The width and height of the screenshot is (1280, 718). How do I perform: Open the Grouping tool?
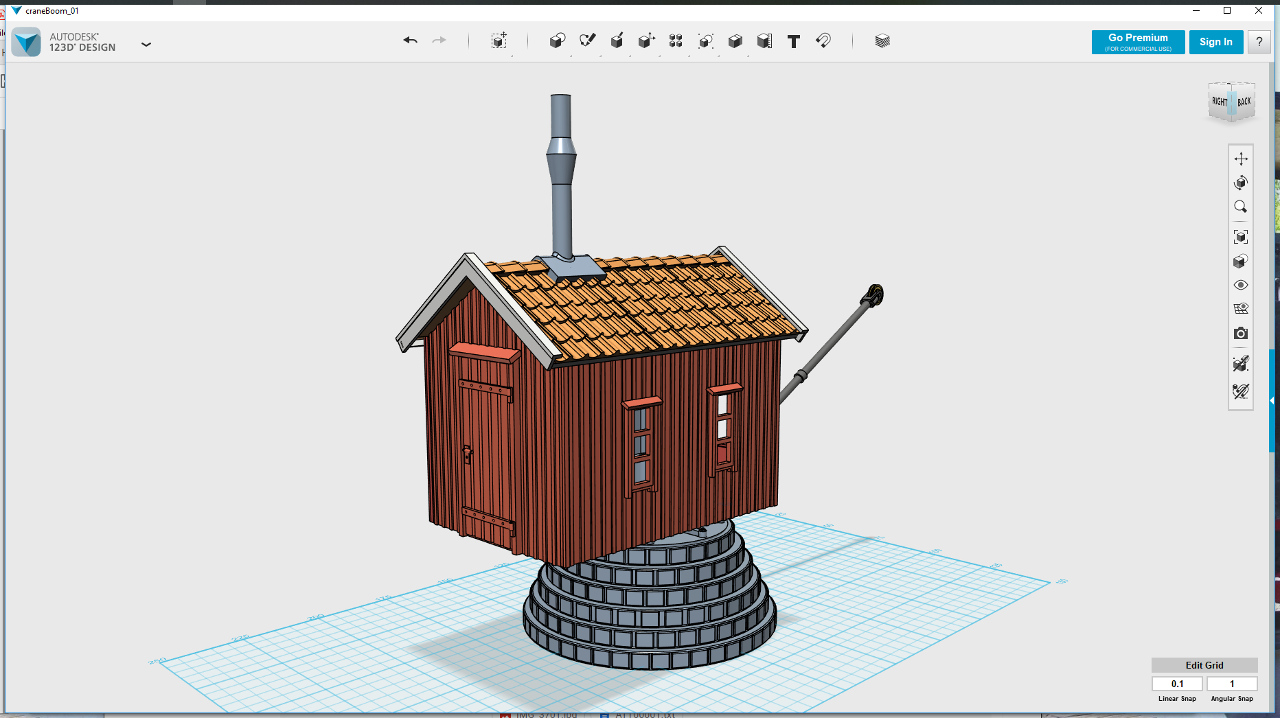pyautogui.click(x=706, y=41)
